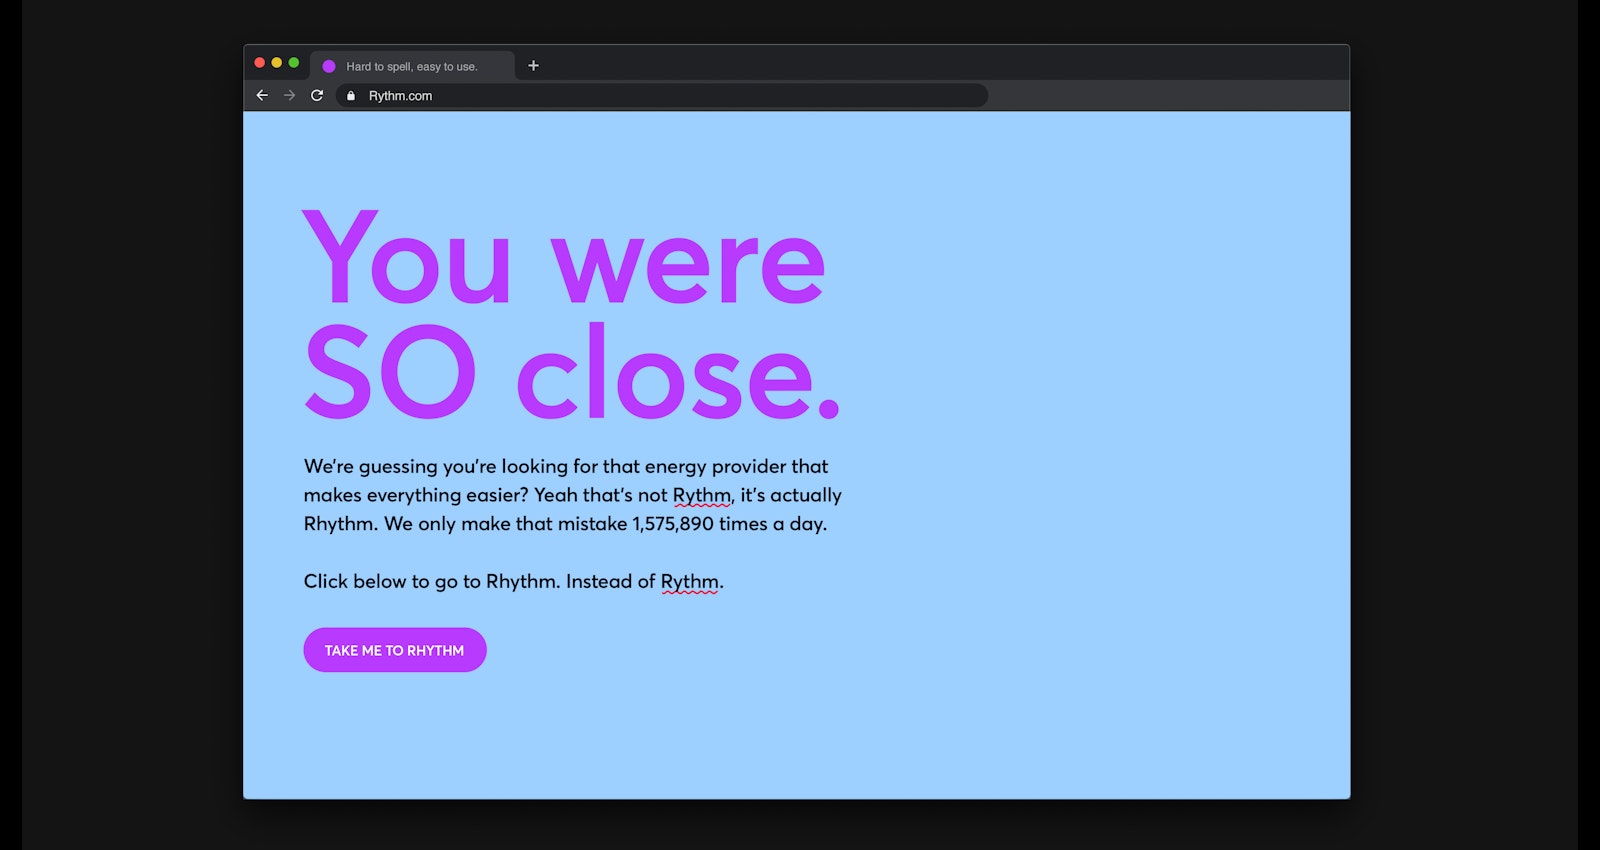Click the text '1,575,890 times a day'
1600x850 pixels.
(x=728, y=524)
